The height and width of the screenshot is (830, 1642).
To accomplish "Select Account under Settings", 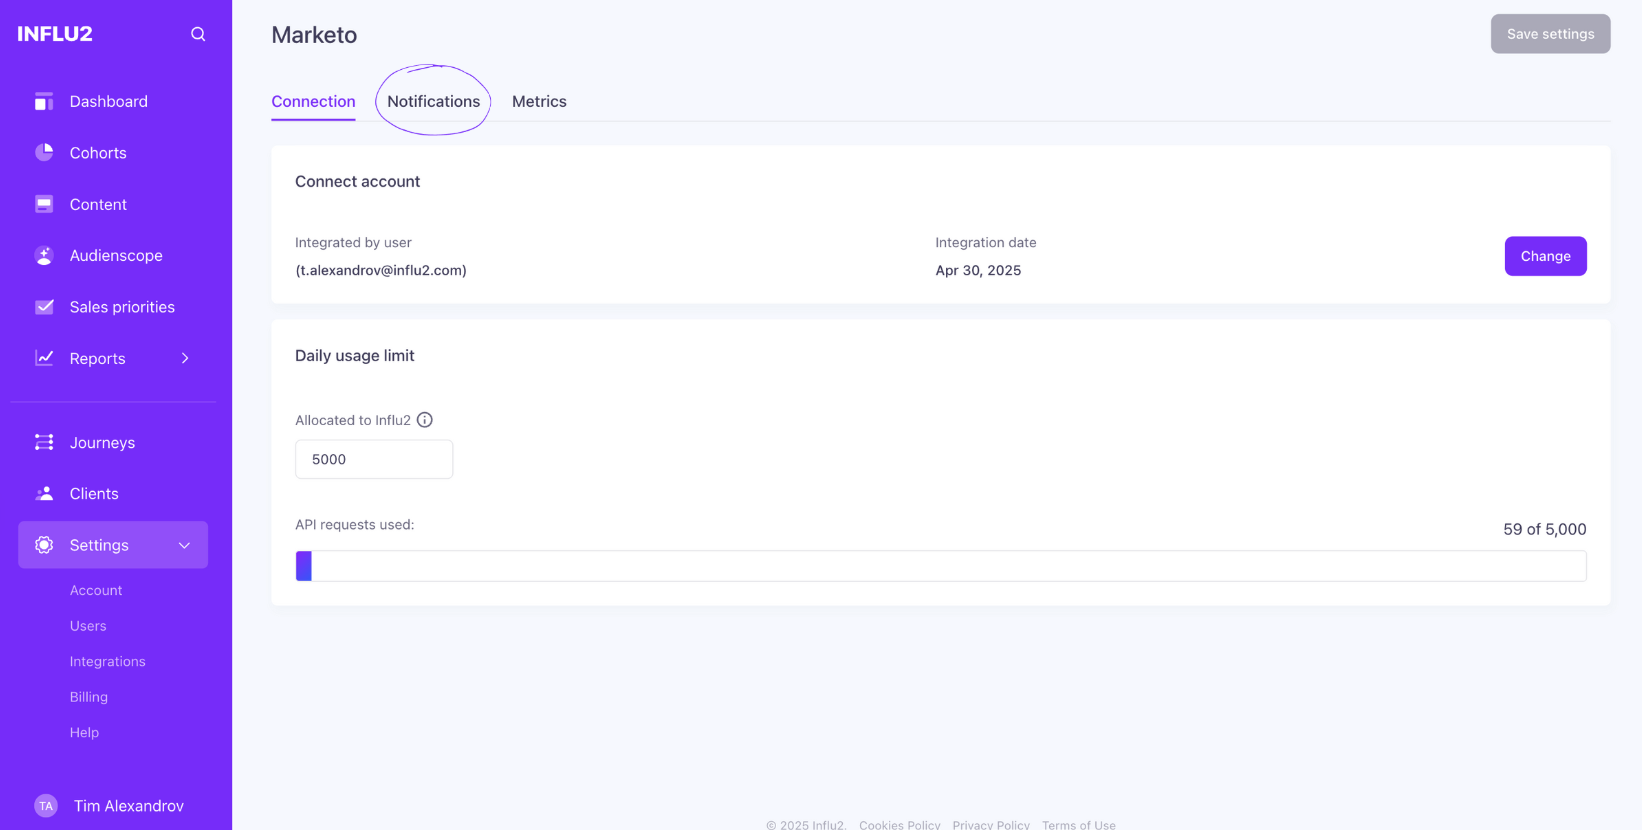I will click(96, 590).
